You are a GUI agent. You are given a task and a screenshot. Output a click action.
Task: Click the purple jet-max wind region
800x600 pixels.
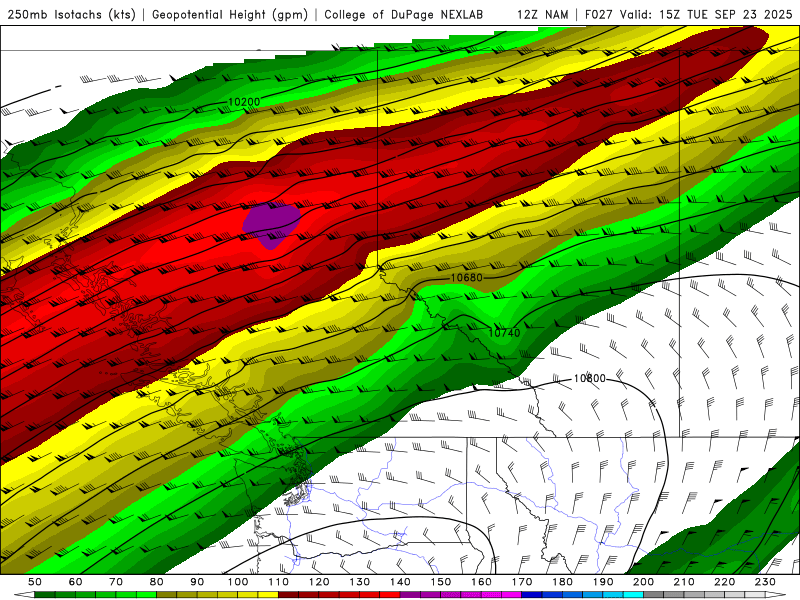pyautogui.click(x=271, y=223)
